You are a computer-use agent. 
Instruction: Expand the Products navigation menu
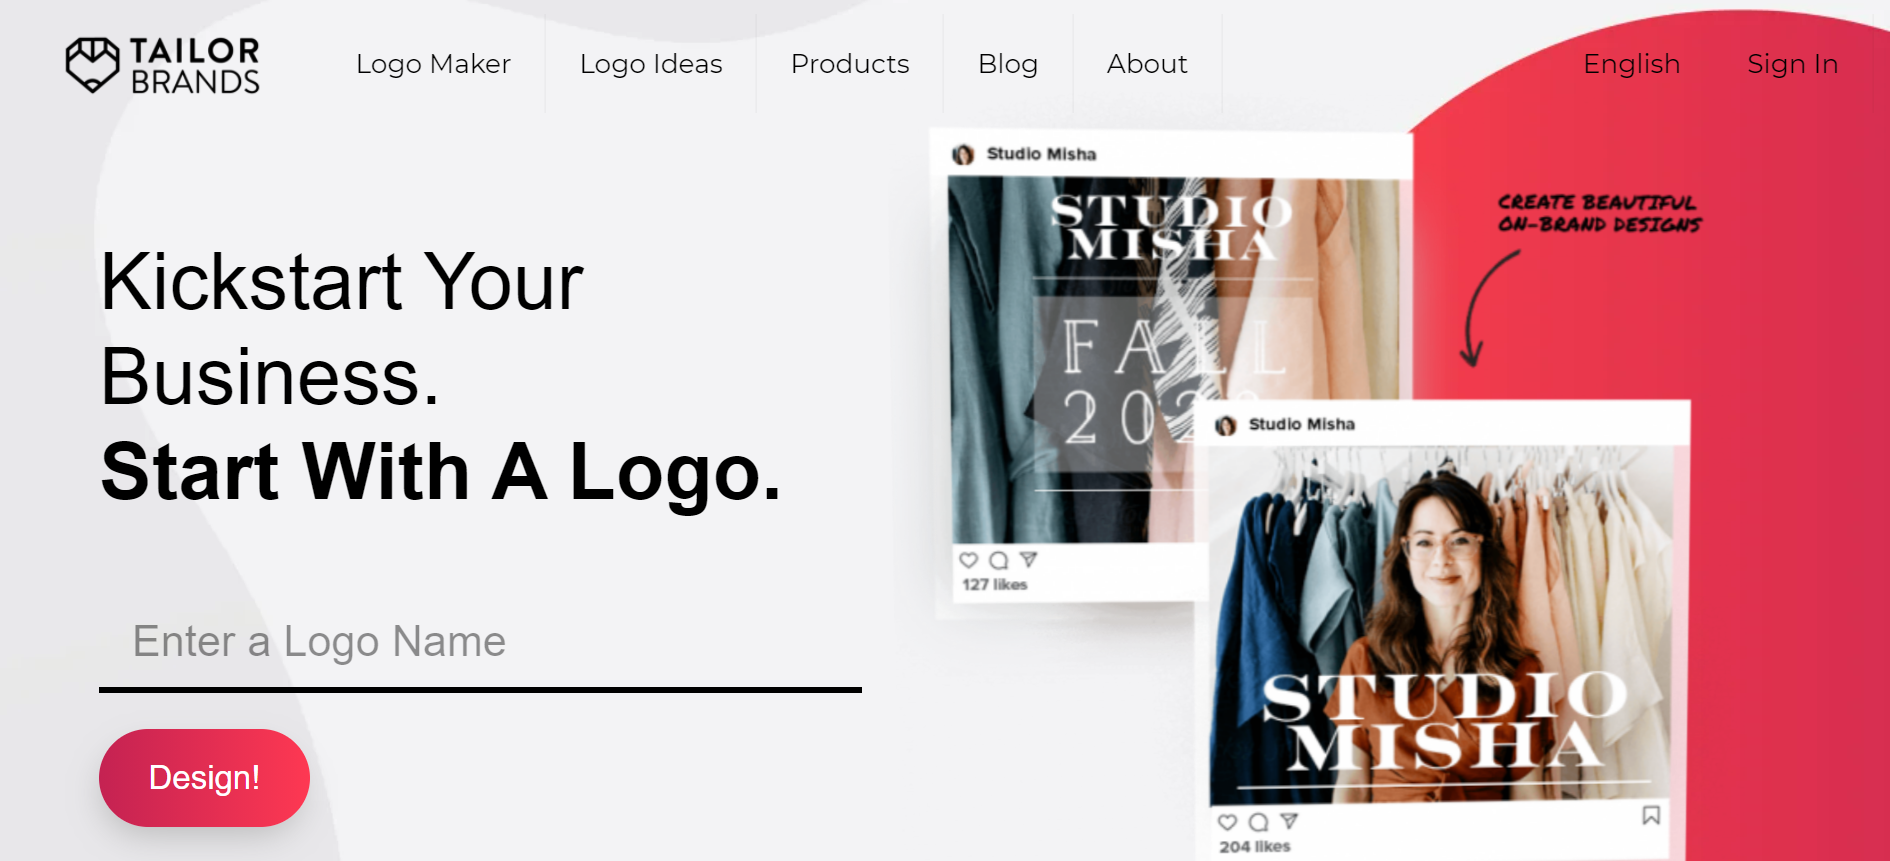pos(850,64)
